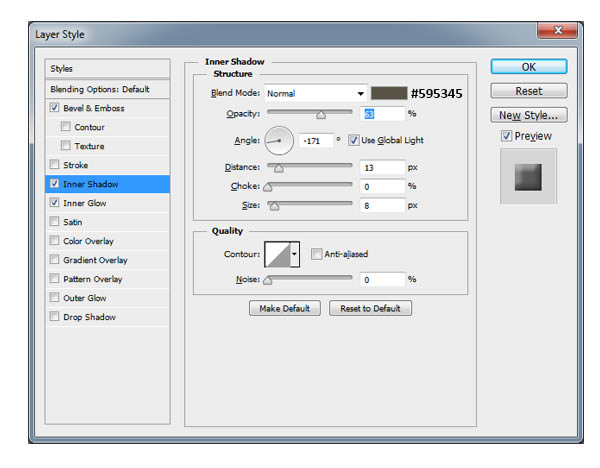The height and width of the screenshot is (468, 600).
Task: Close the Layer Style dialog
Action: click(557, 30)
